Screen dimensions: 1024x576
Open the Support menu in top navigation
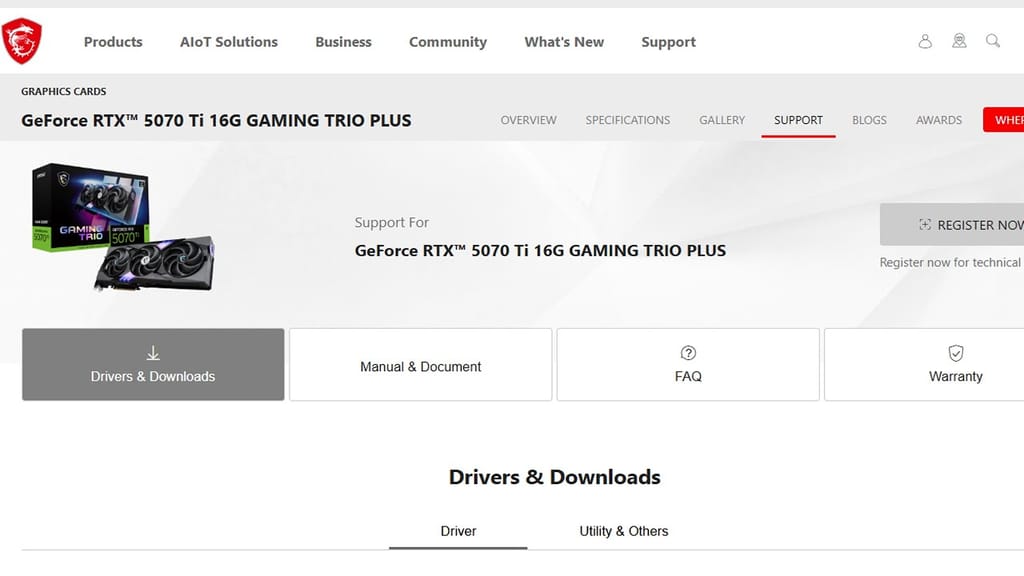tap(669, 42)
